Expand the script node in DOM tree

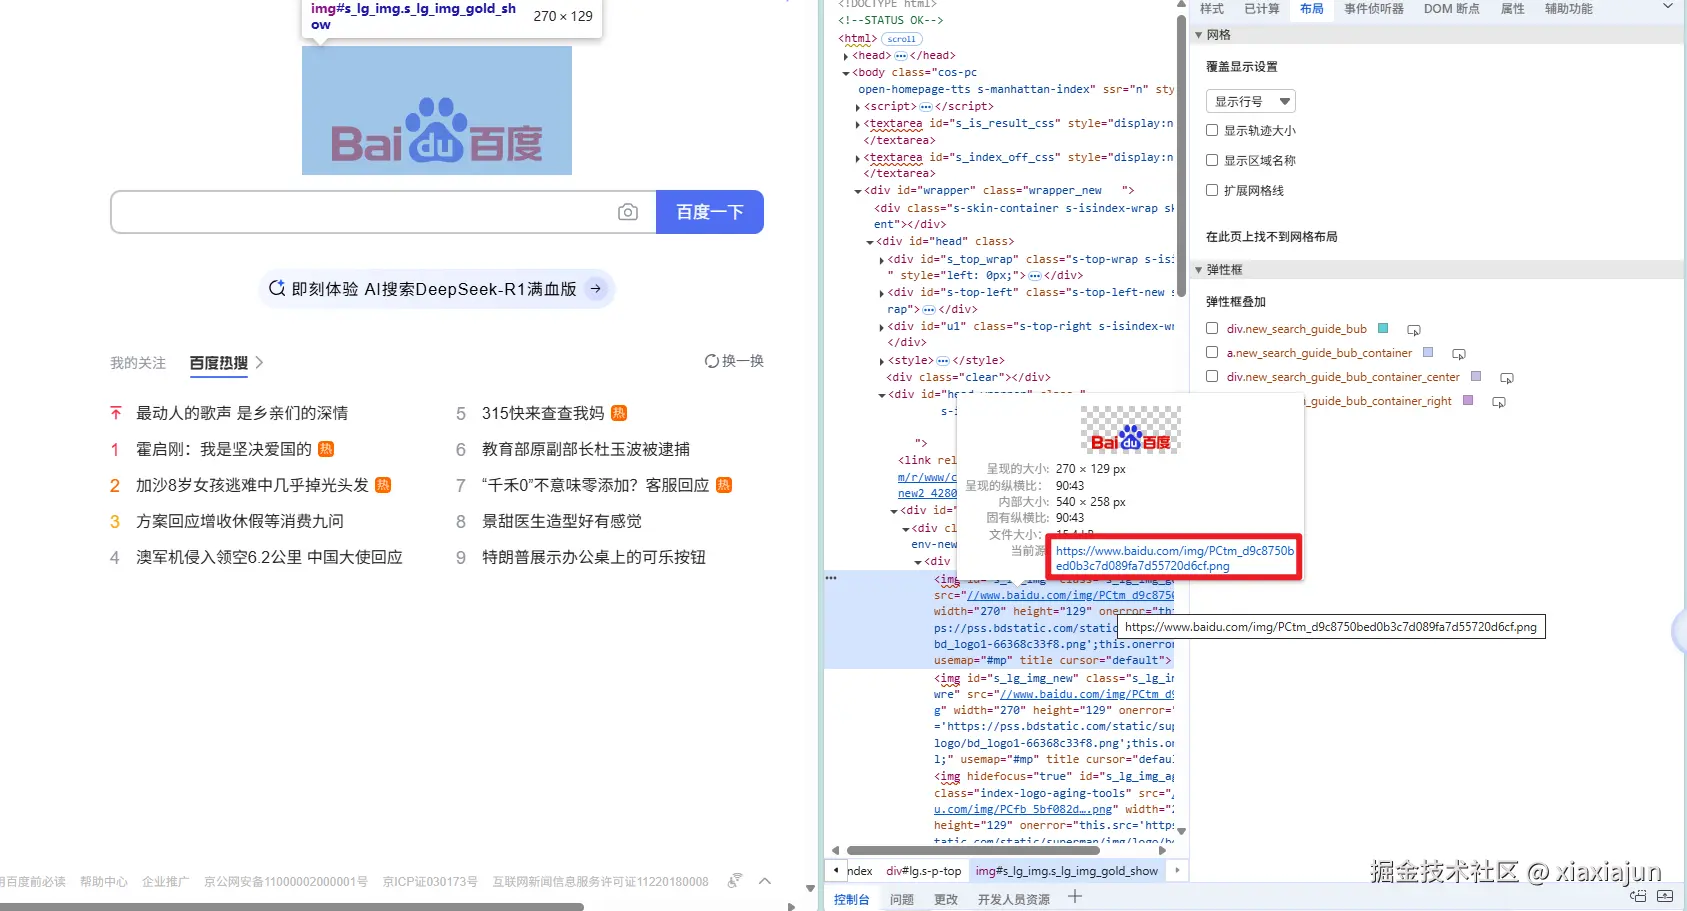pyautogui.click(x=858, y=107)
